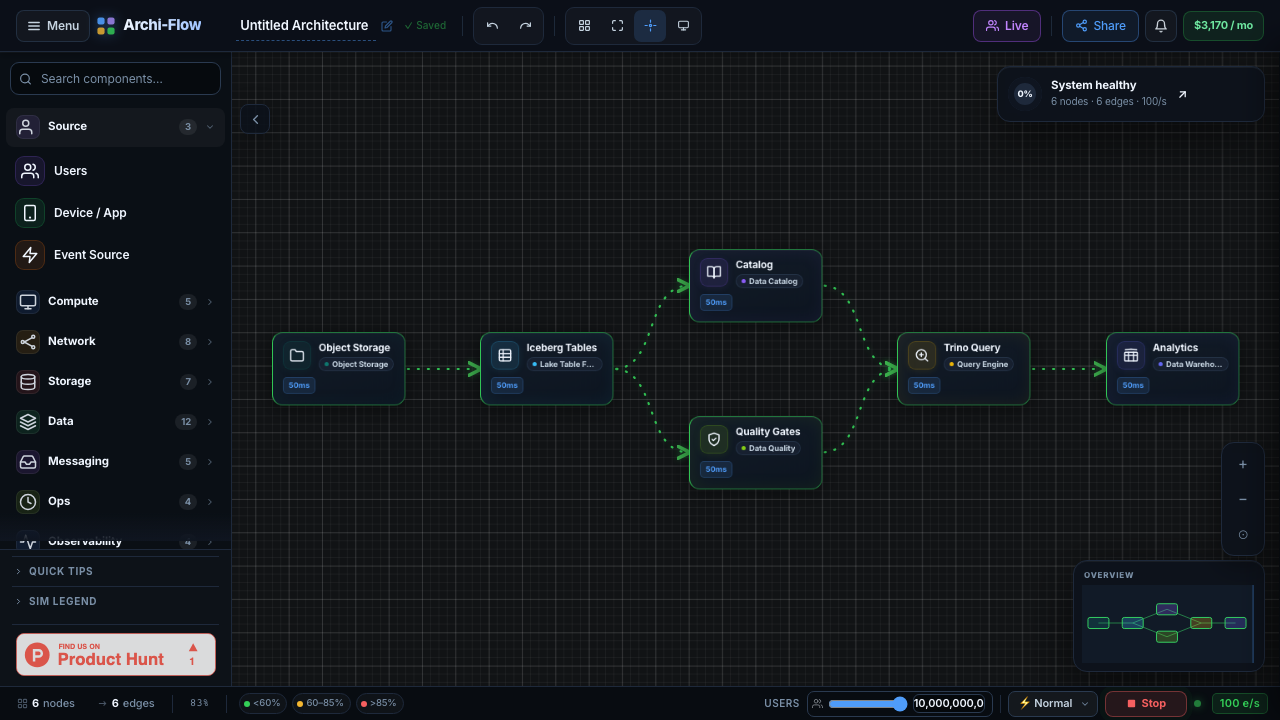This screenshot has height=720, width=1280.
Task: Click the Catalog node 50ms badge
Action: [716, 303]
